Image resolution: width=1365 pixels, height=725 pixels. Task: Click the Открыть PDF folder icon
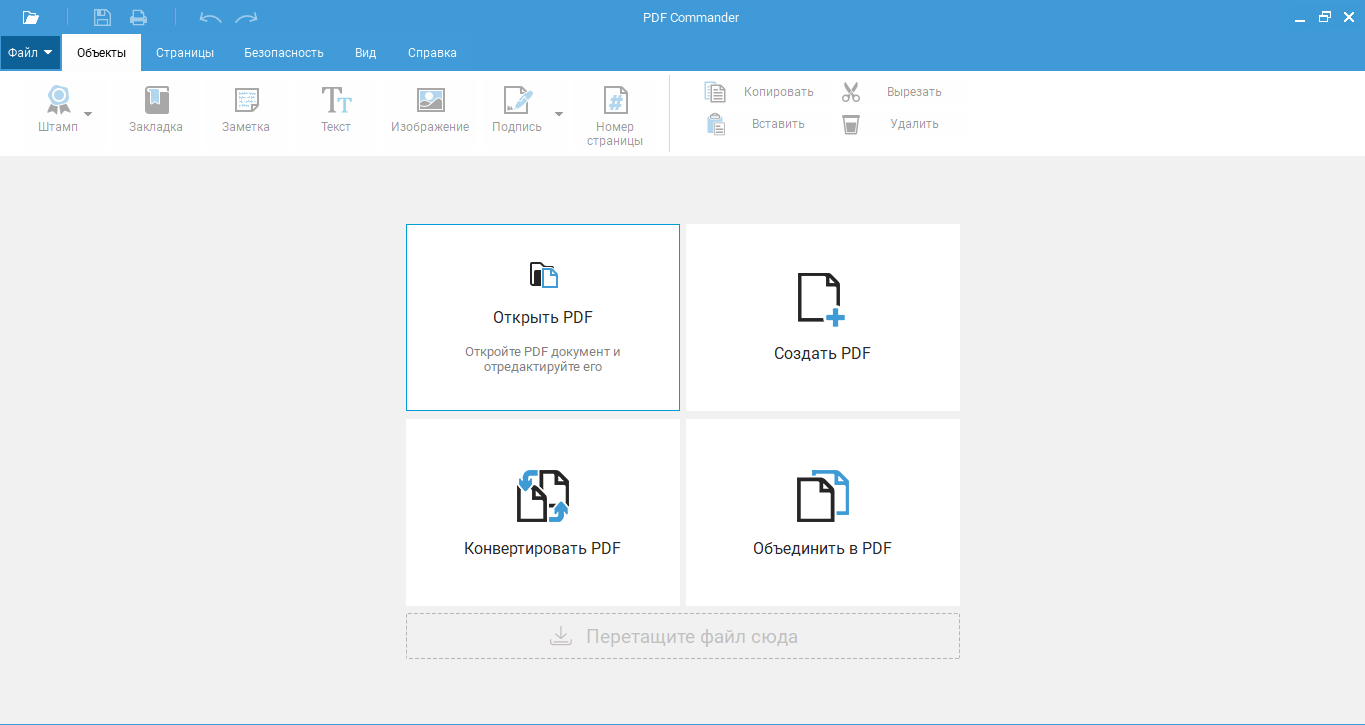[543, 275]
